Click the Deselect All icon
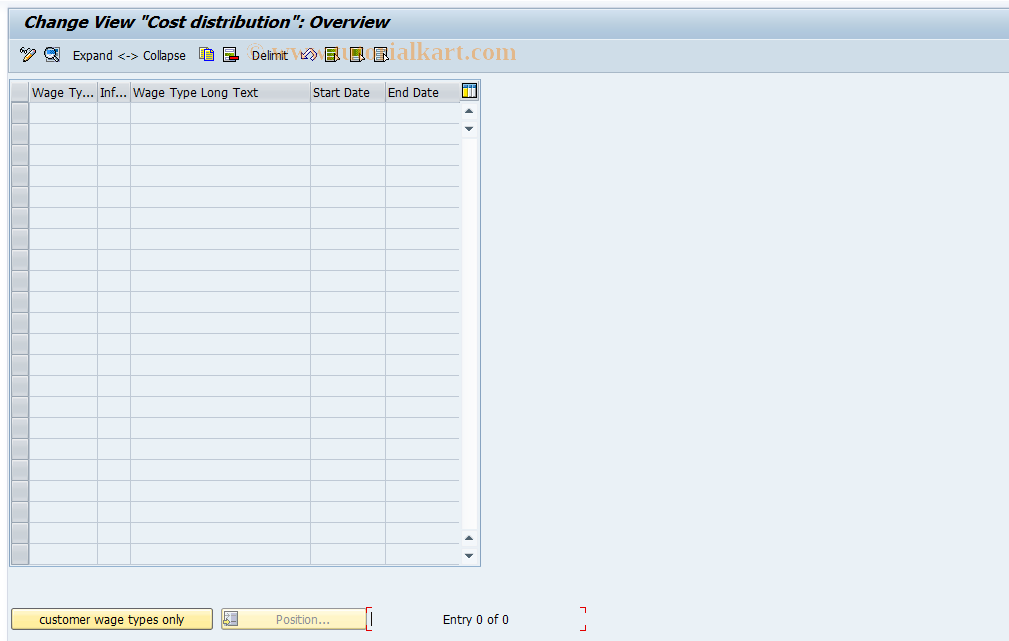This screenshot has height=641, width=1009. [x=381, y=55]
